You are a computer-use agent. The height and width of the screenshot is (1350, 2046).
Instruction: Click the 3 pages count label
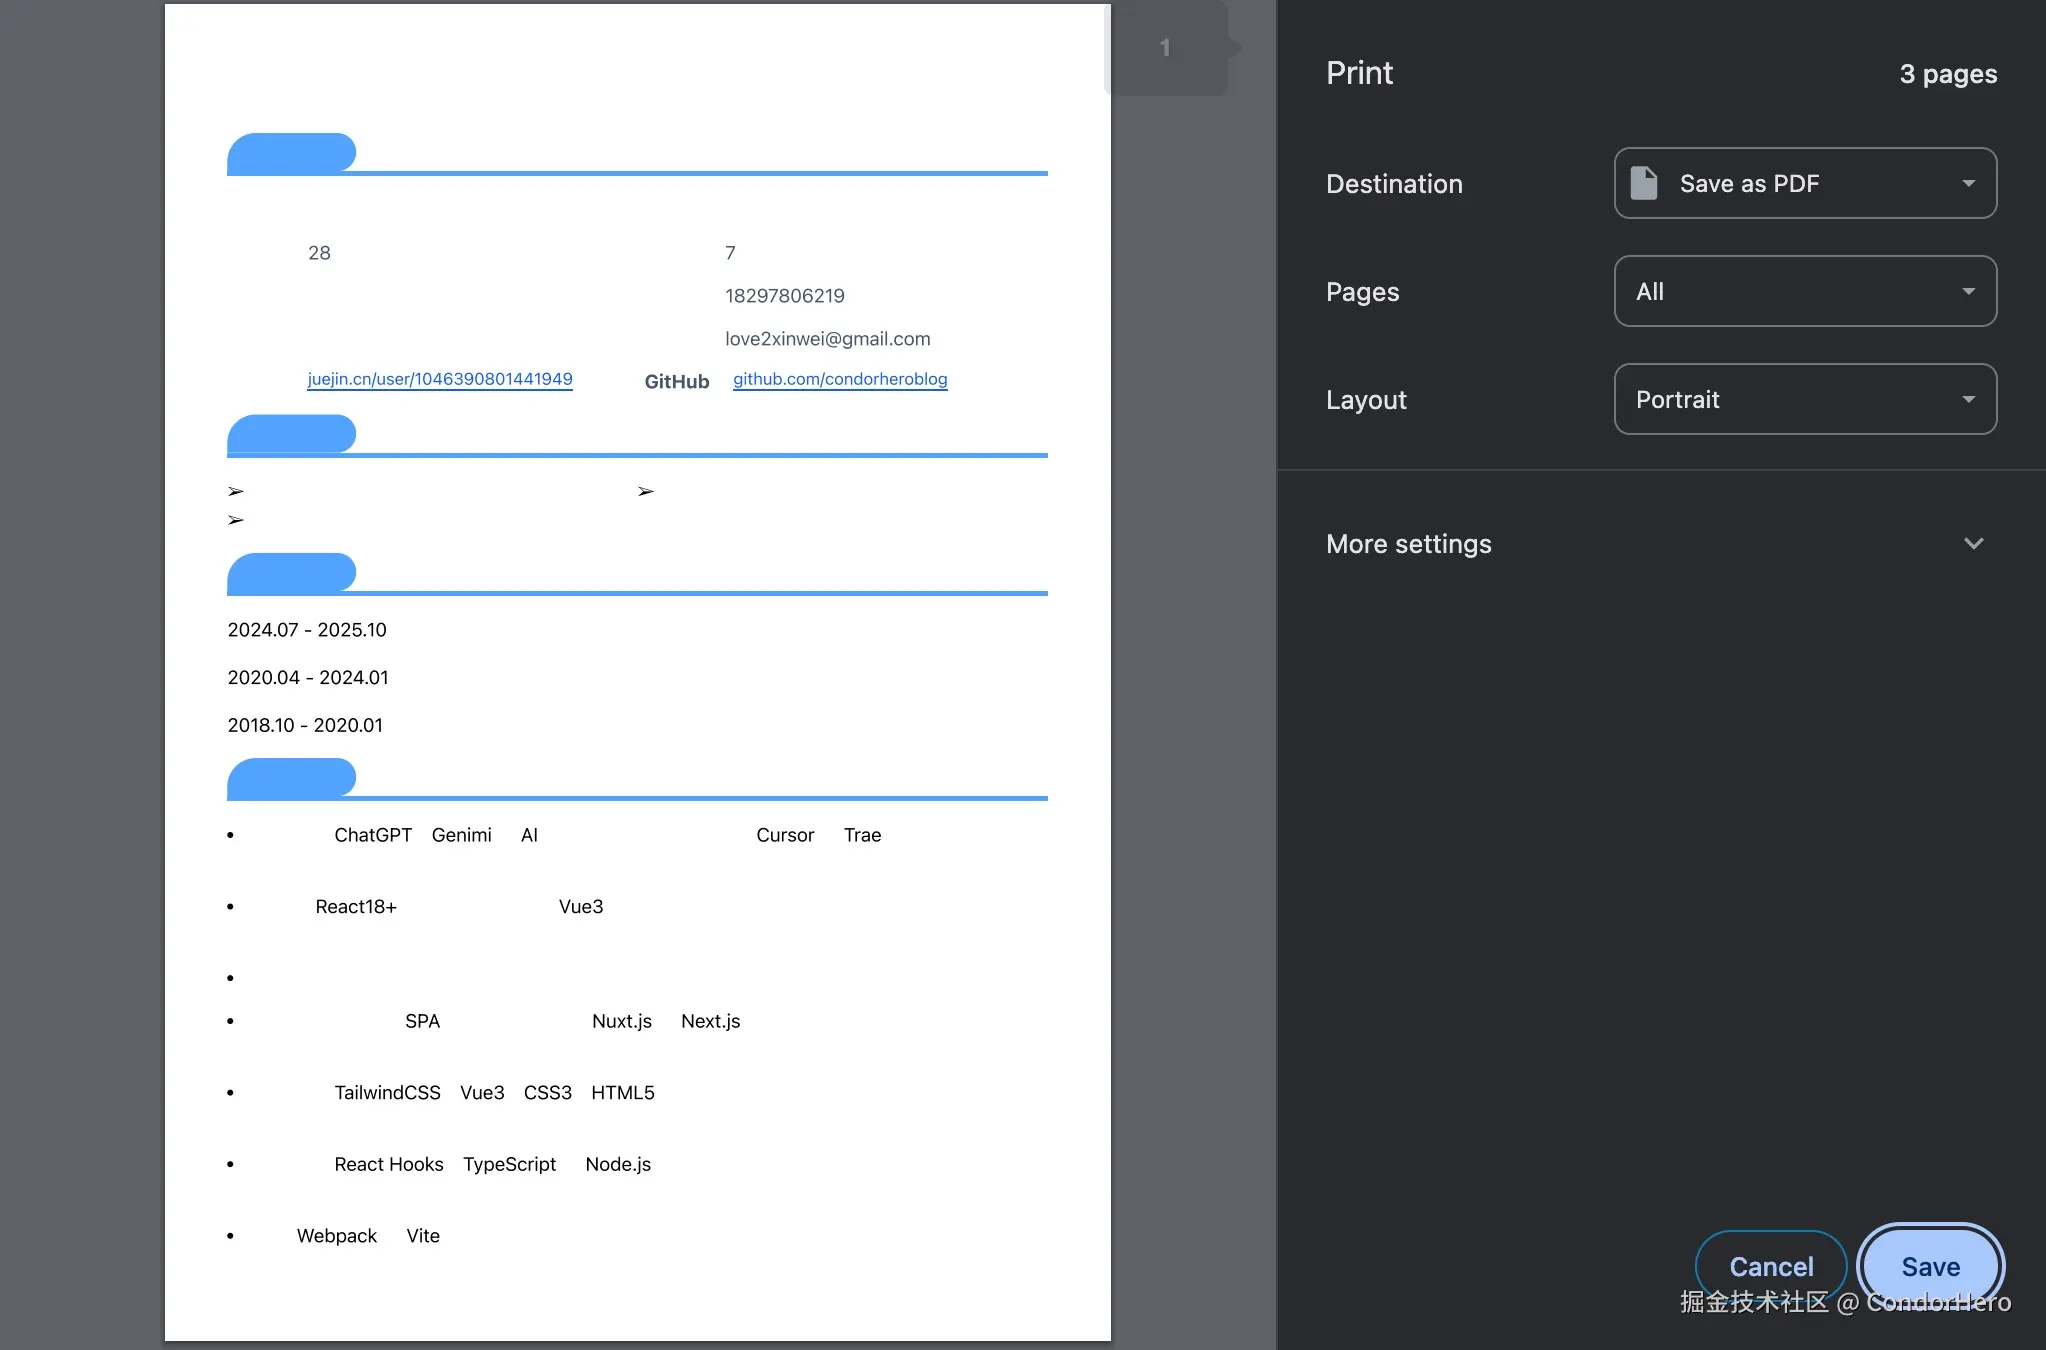point(1947,74)
